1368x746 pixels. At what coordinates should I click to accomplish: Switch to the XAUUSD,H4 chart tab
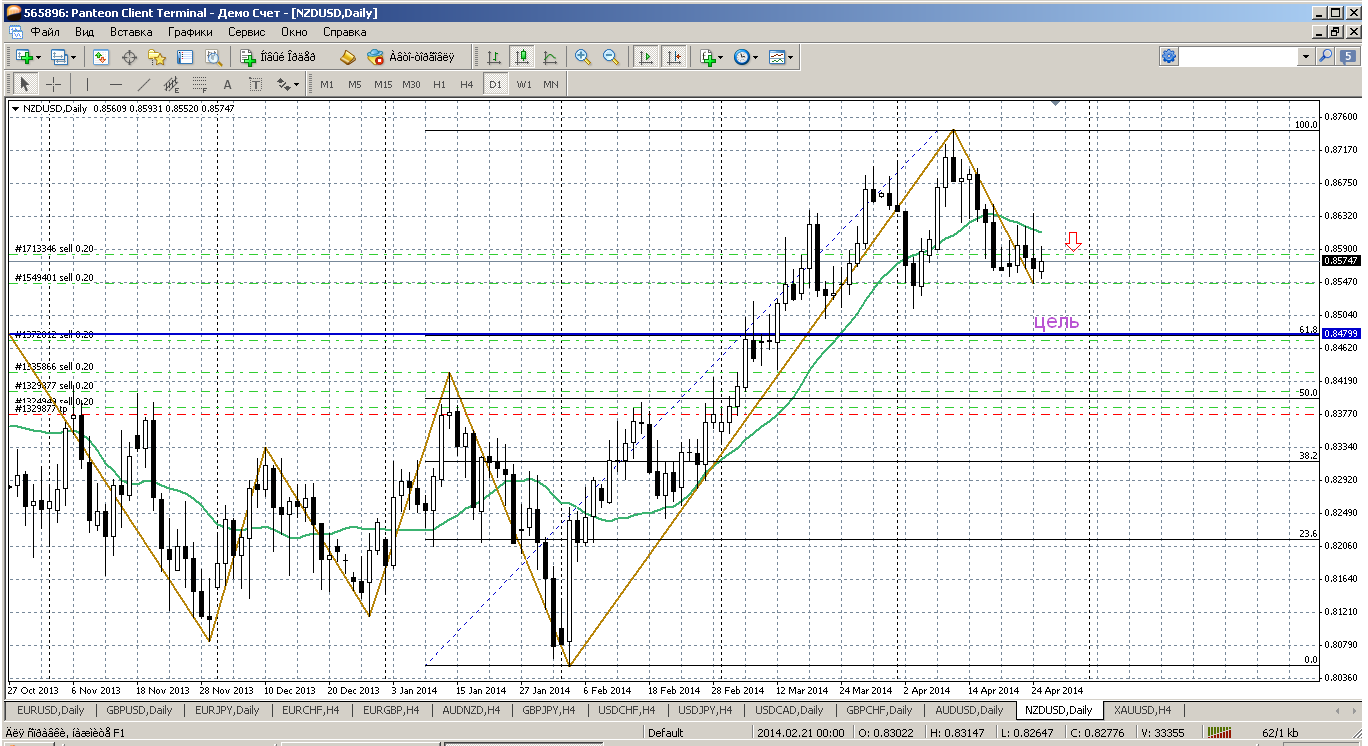tap(1143, 710)
